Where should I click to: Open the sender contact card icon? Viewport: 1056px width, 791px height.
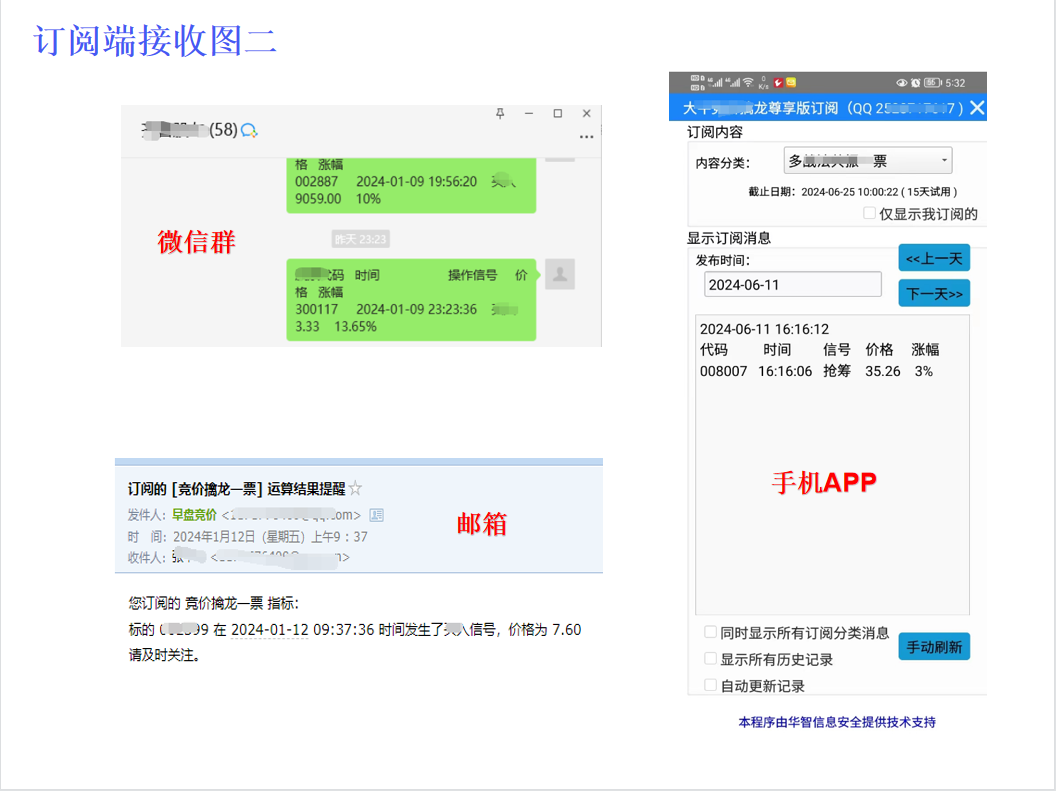pos(376,515)
